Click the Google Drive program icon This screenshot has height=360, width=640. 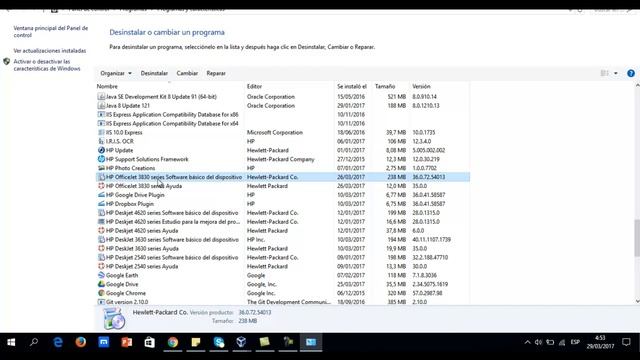(101, 284)
